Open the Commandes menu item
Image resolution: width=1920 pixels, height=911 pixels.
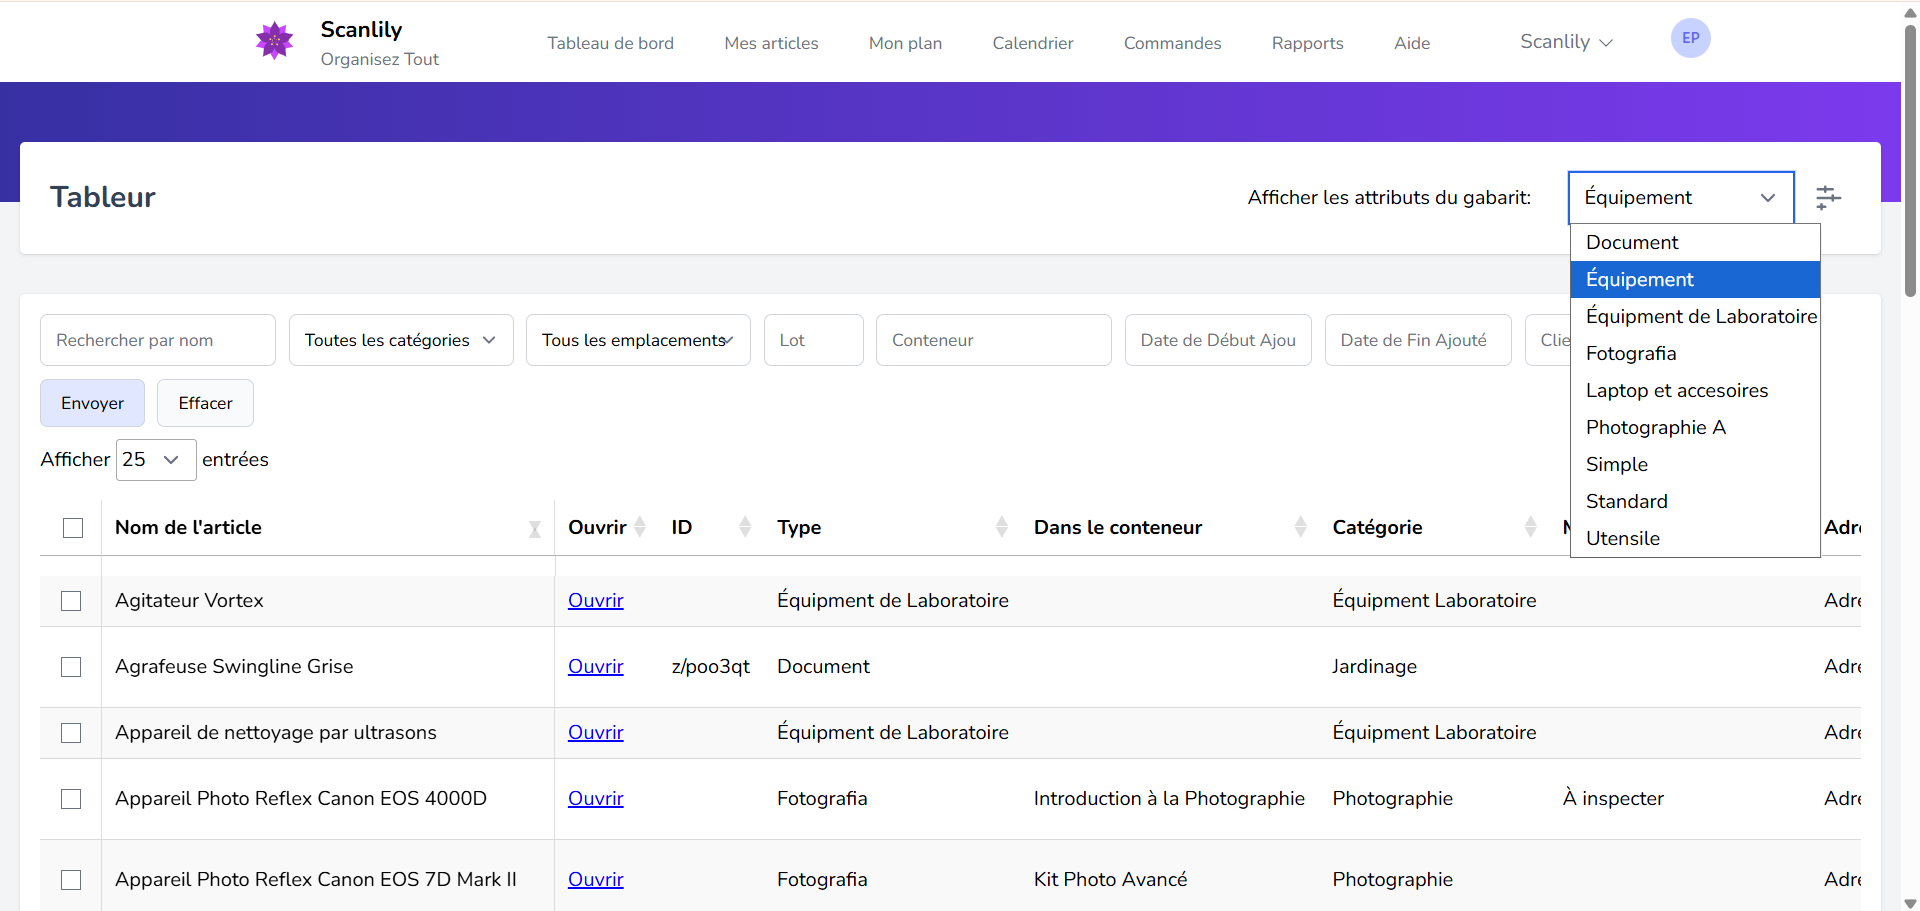[x=1172, y=43]
